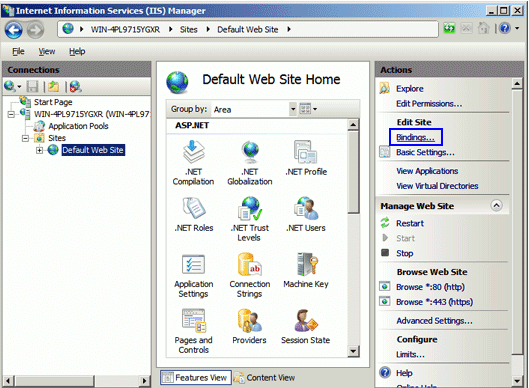Image resolution: width=529 pixels, height=388 pixels.
Task: Click the Bindings... link
Action: click(415, 137)
